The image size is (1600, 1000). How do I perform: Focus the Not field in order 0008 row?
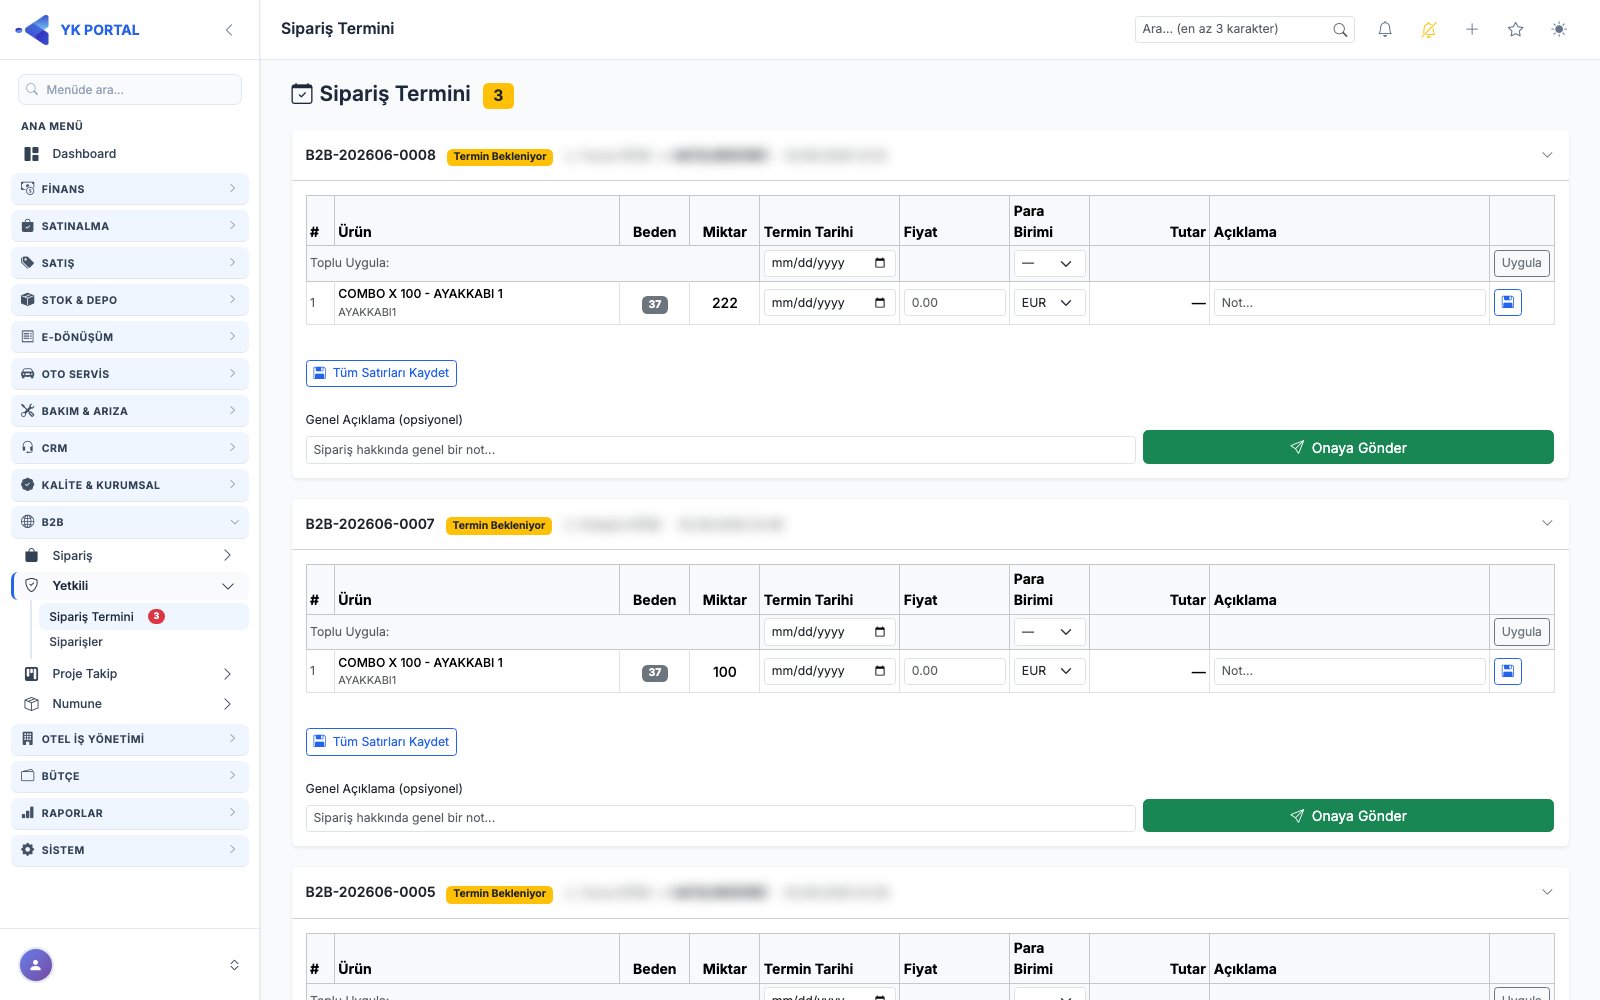tap(1349, 303)
